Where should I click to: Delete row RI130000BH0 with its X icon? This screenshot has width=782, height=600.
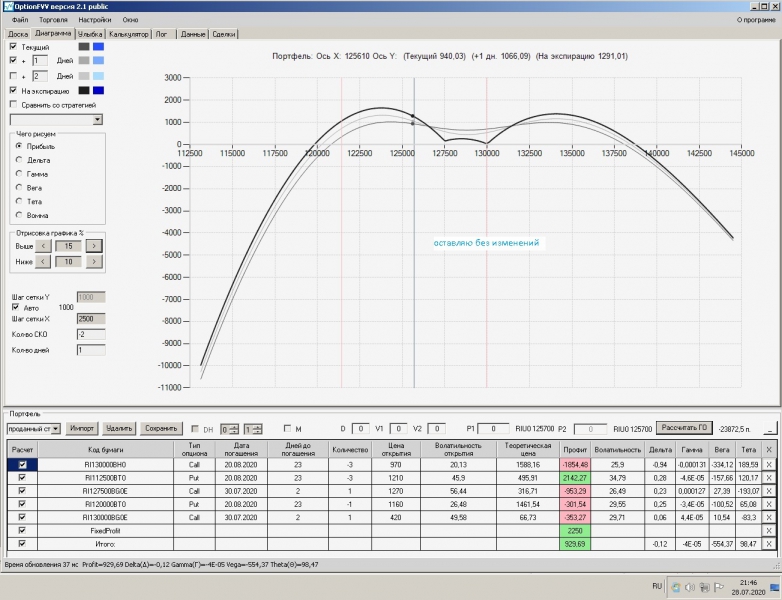click(x=768, y=465)
